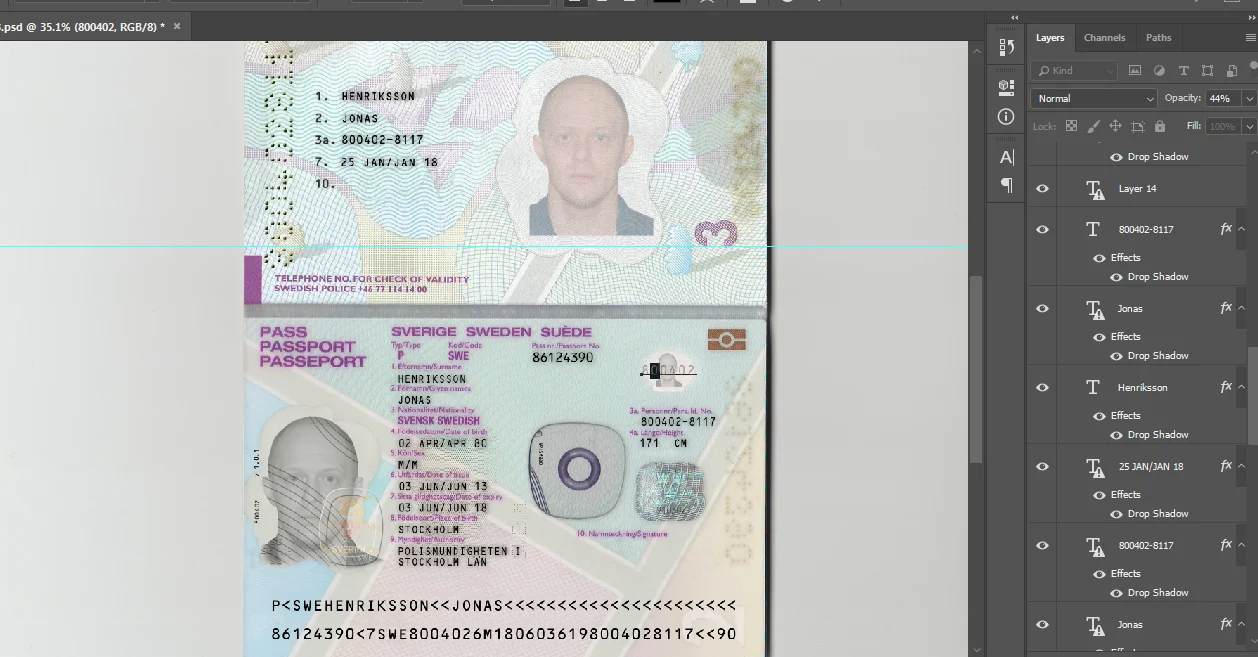Open the Paragraph panel icon
The width and height of the screenshot is (1258, 657).
1006,185
